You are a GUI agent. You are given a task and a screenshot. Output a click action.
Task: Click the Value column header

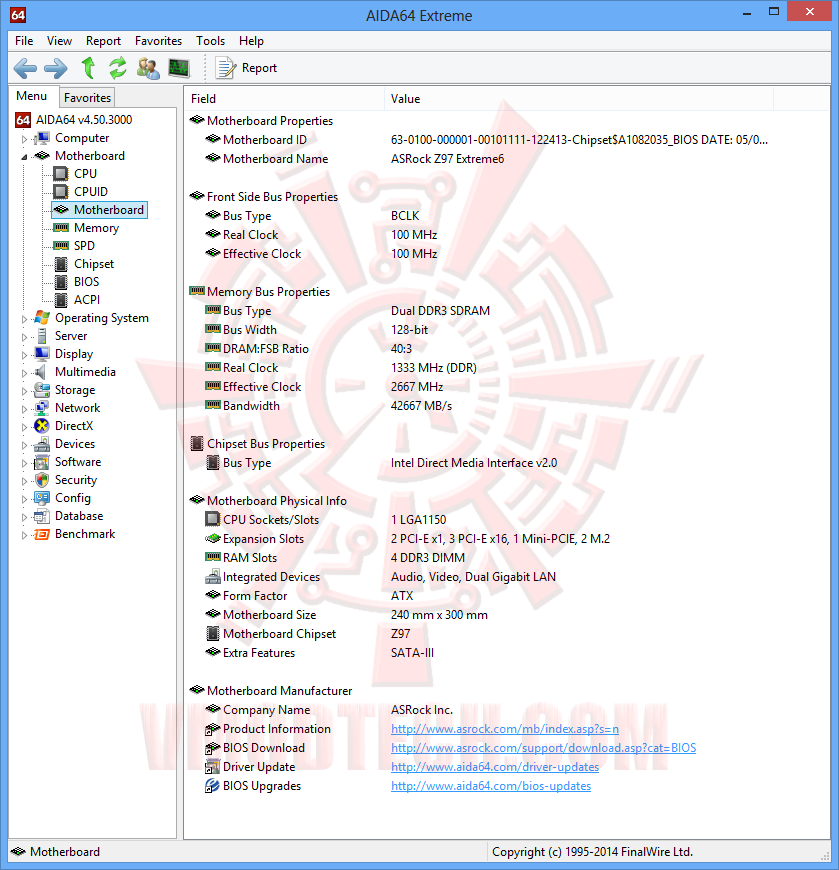pos(579,99)
